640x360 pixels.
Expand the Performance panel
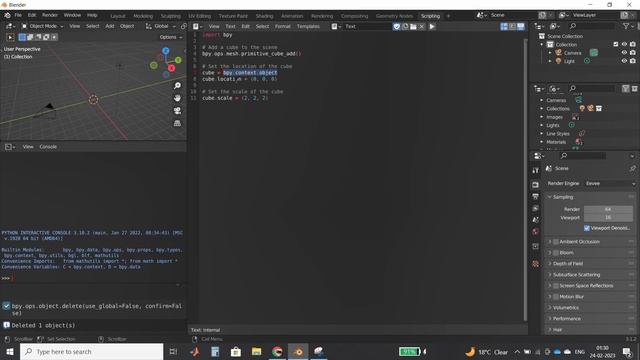(567, 319)
